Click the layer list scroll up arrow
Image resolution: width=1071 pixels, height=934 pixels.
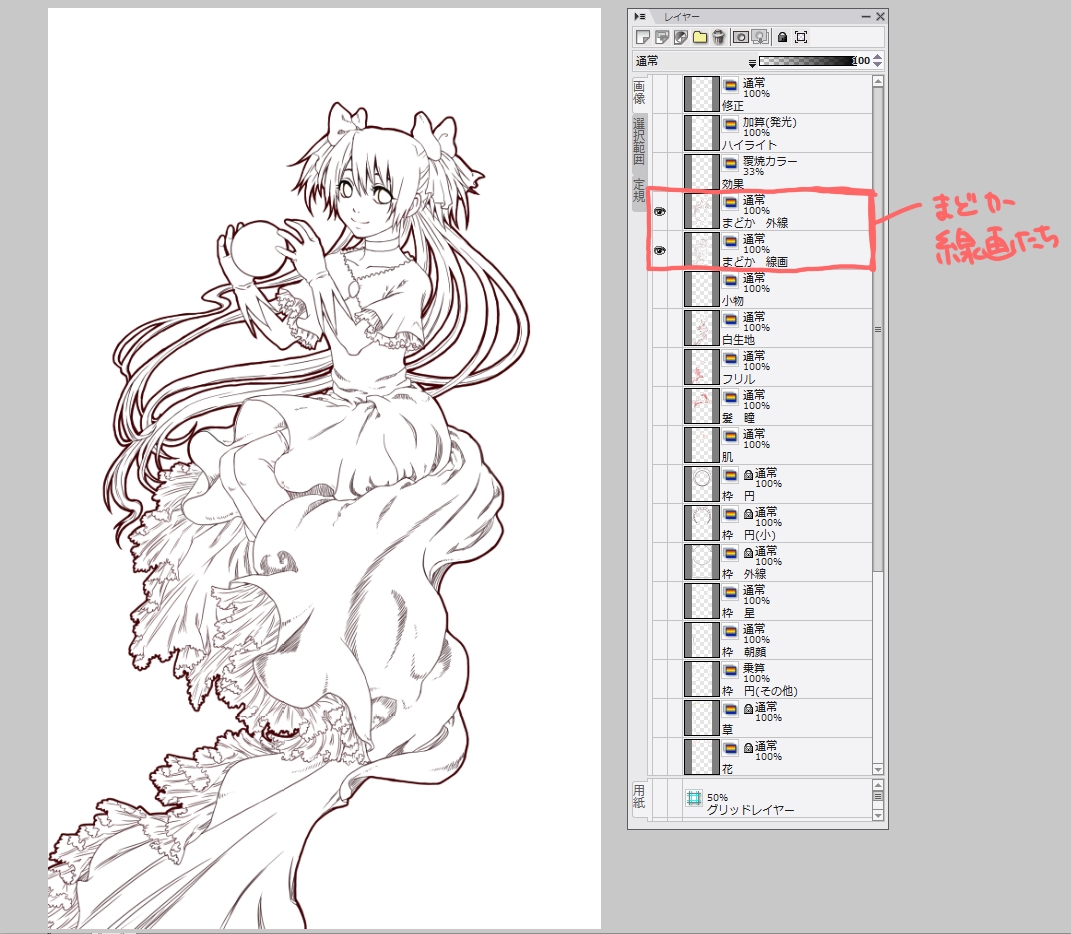(878, 81)
